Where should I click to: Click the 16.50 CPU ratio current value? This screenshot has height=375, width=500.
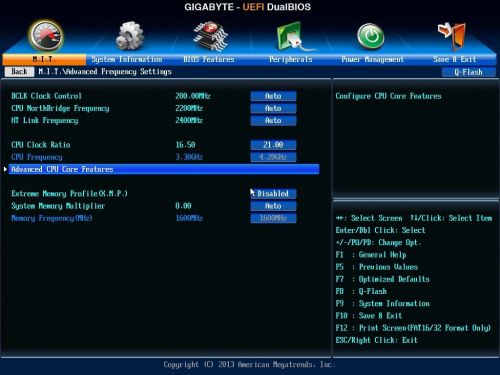tap(185, 145)
